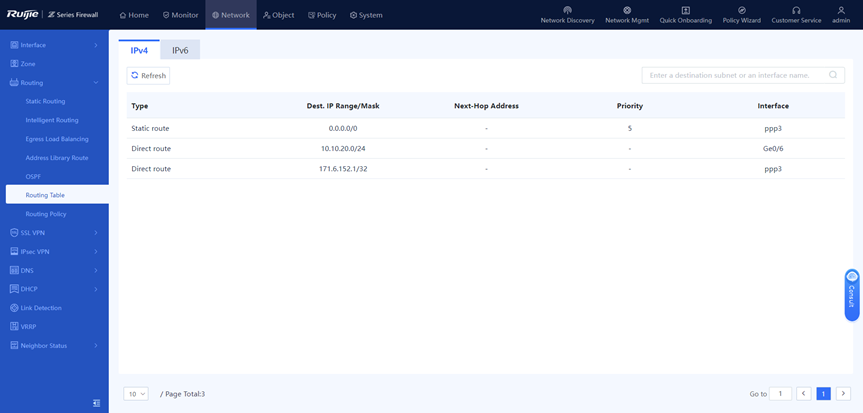Screen dimensions: 863x413
Task: Switch to the IPv6 tab
Action: 181,50
